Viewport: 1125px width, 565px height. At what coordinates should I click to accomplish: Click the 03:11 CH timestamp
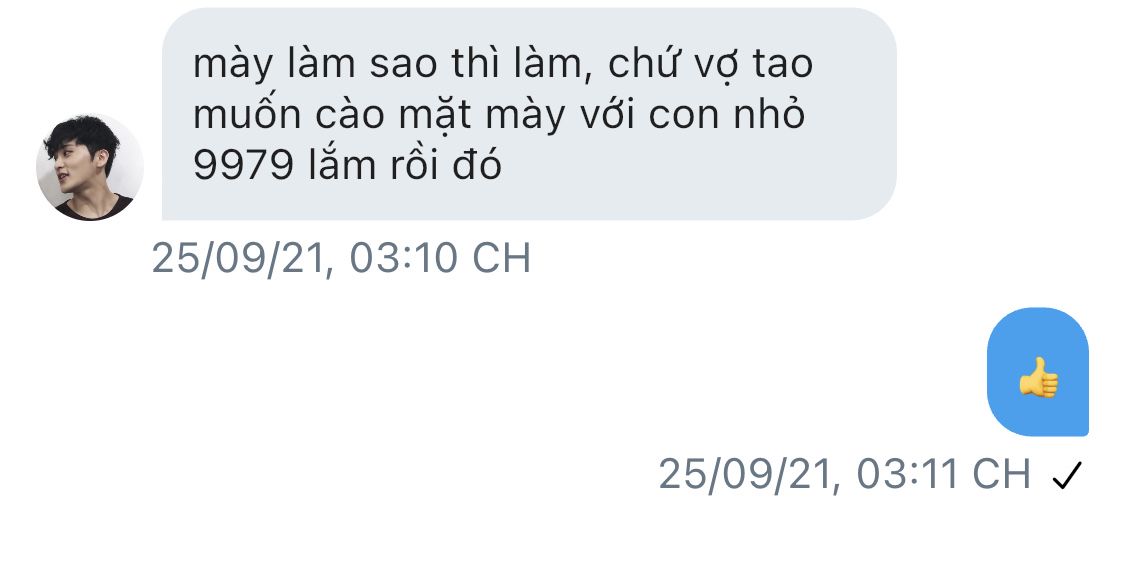[x=943, y=474]
